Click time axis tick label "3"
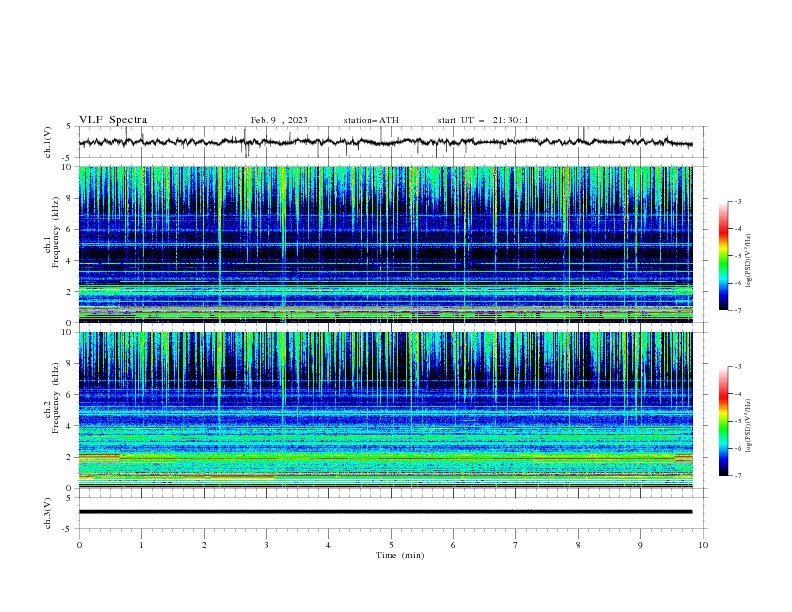Screen dimensions: 792x612 point(266,545)
